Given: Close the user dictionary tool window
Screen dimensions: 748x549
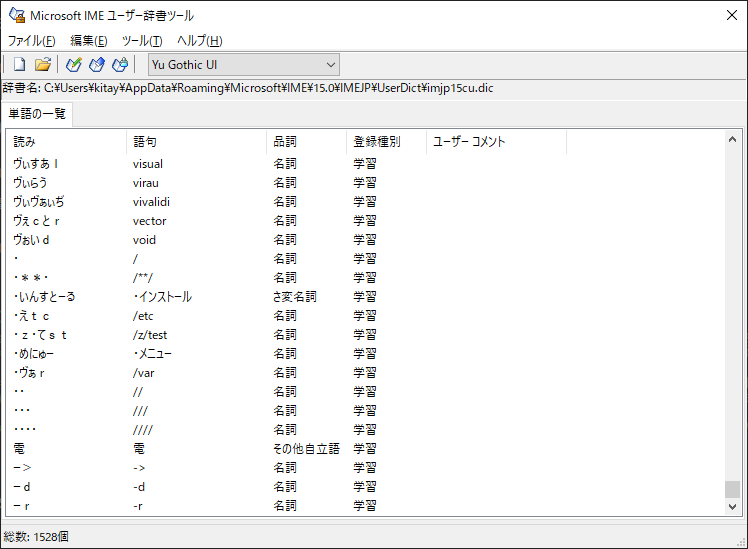Looking at the screenshot, I should 732,15.
